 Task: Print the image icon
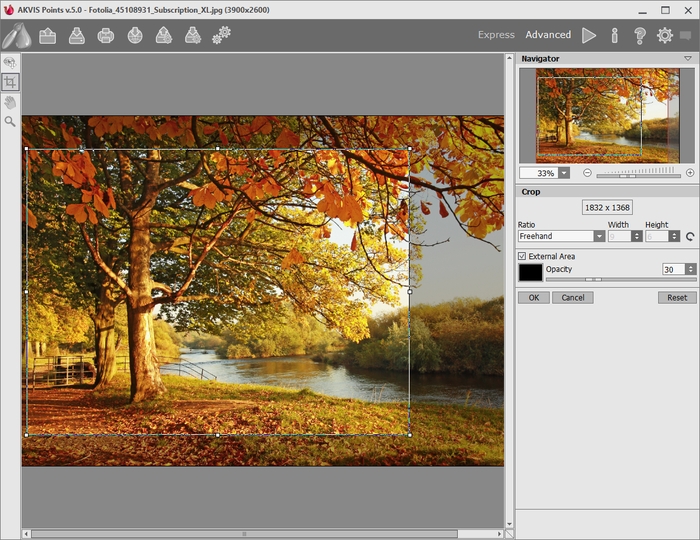(x=106, y=36)
